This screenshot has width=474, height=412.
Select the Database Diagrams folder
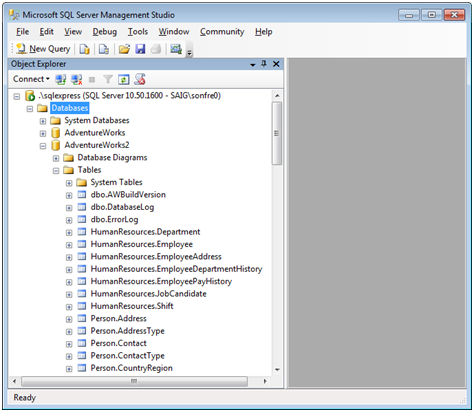tap(112, 158)
